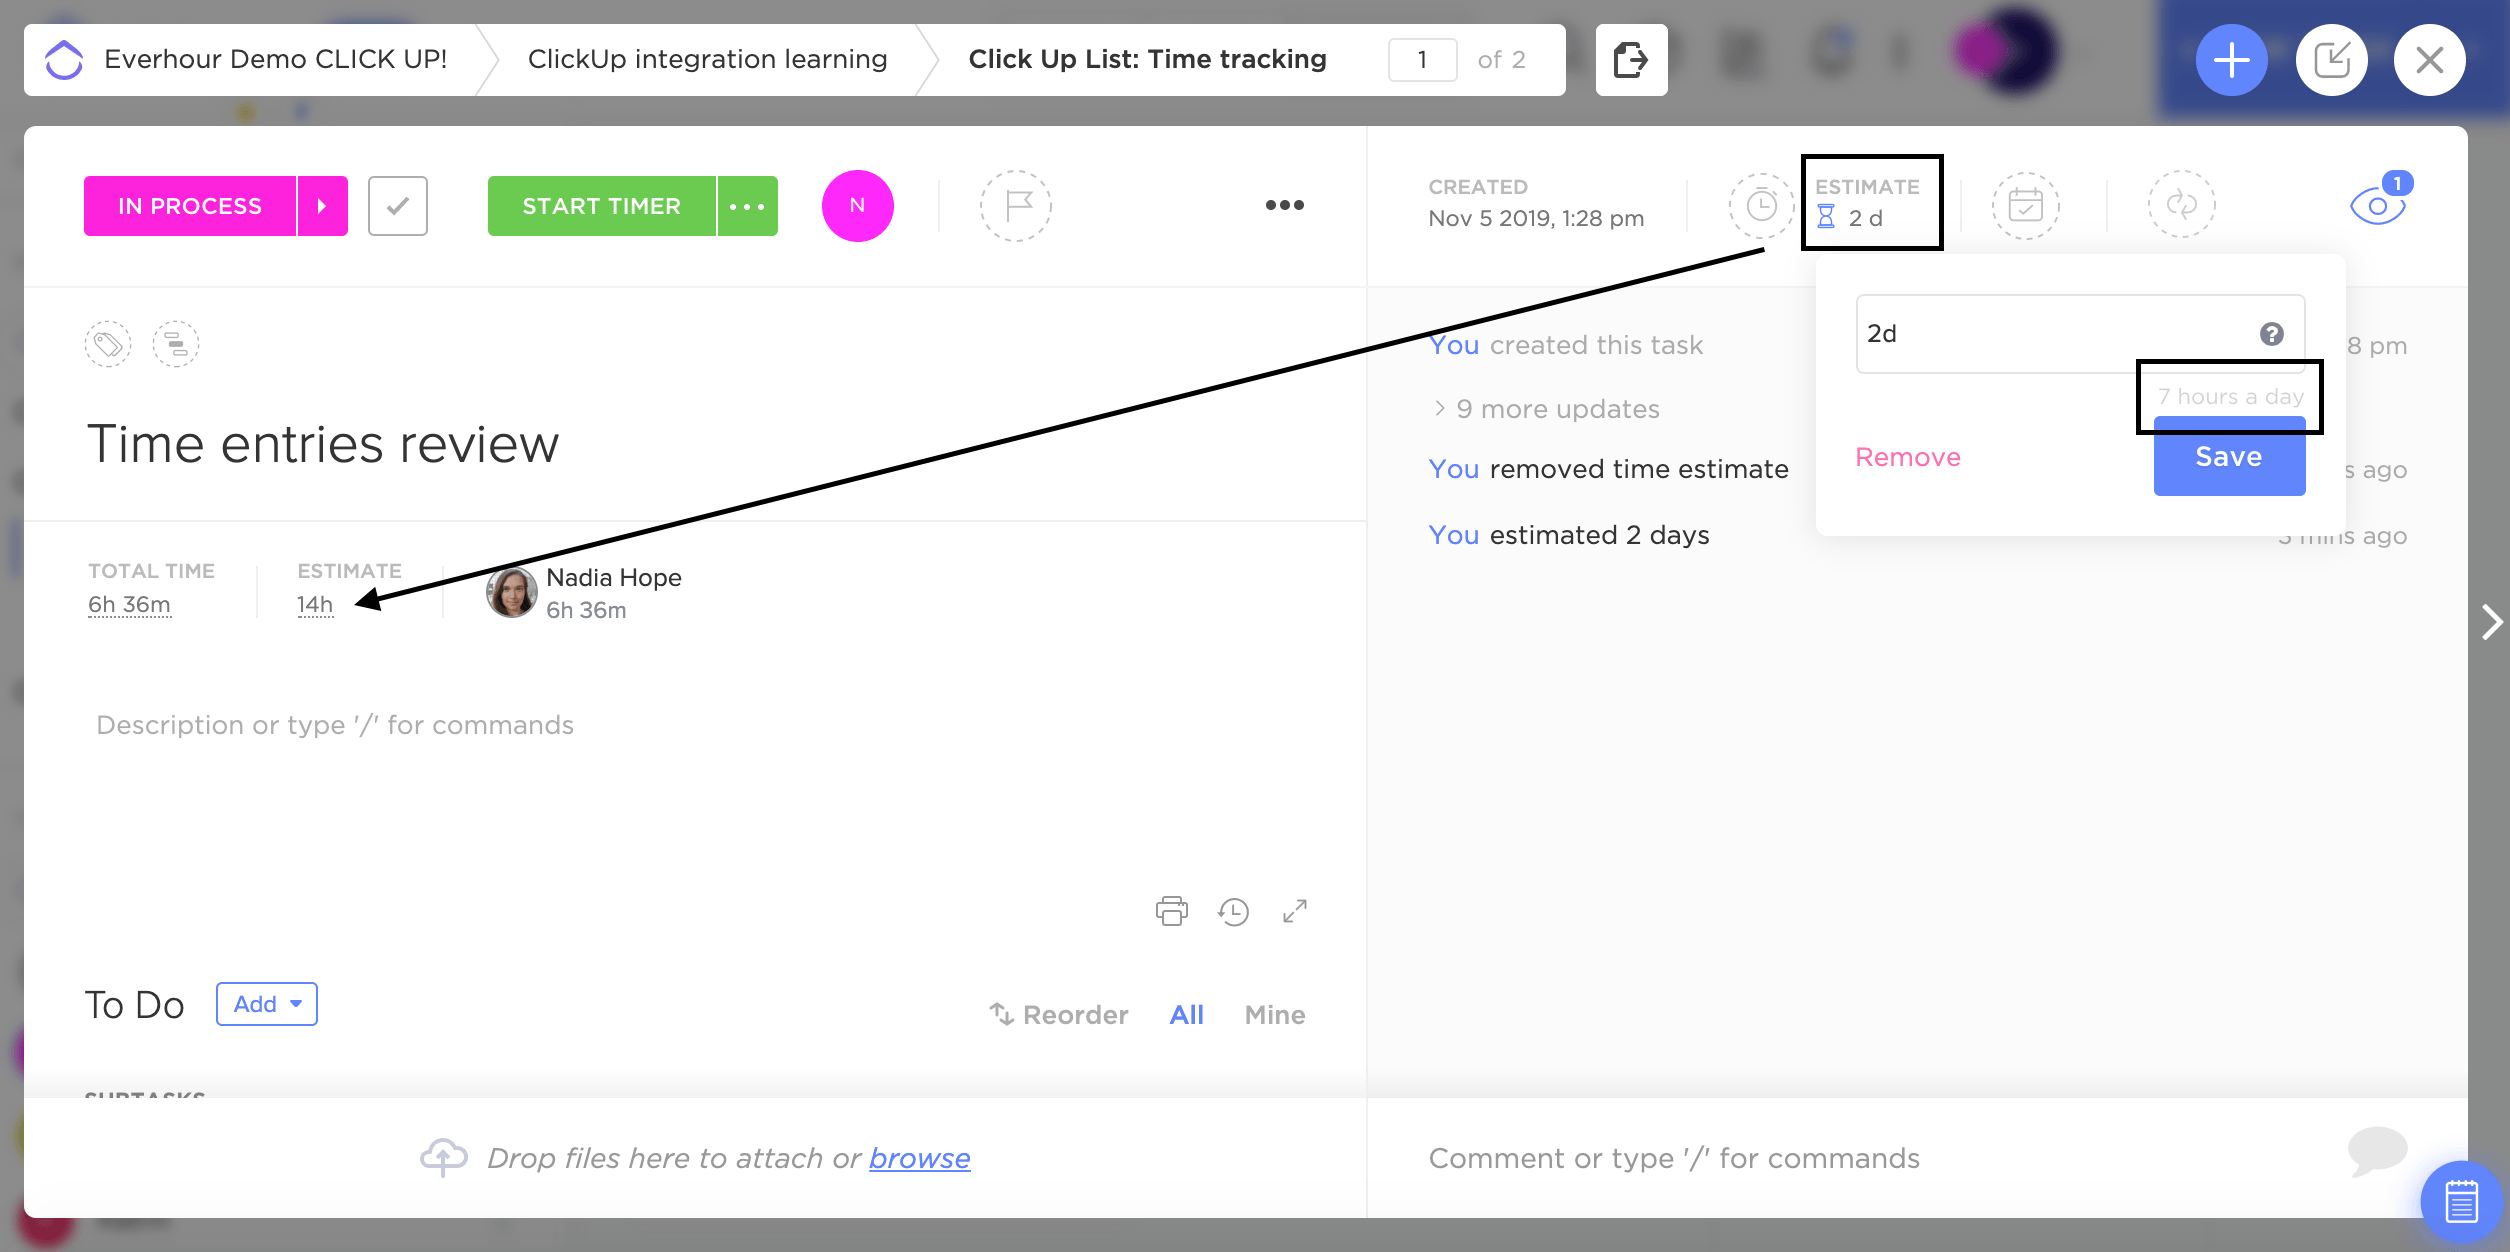Expand description to full screen

pos(1295,911)
